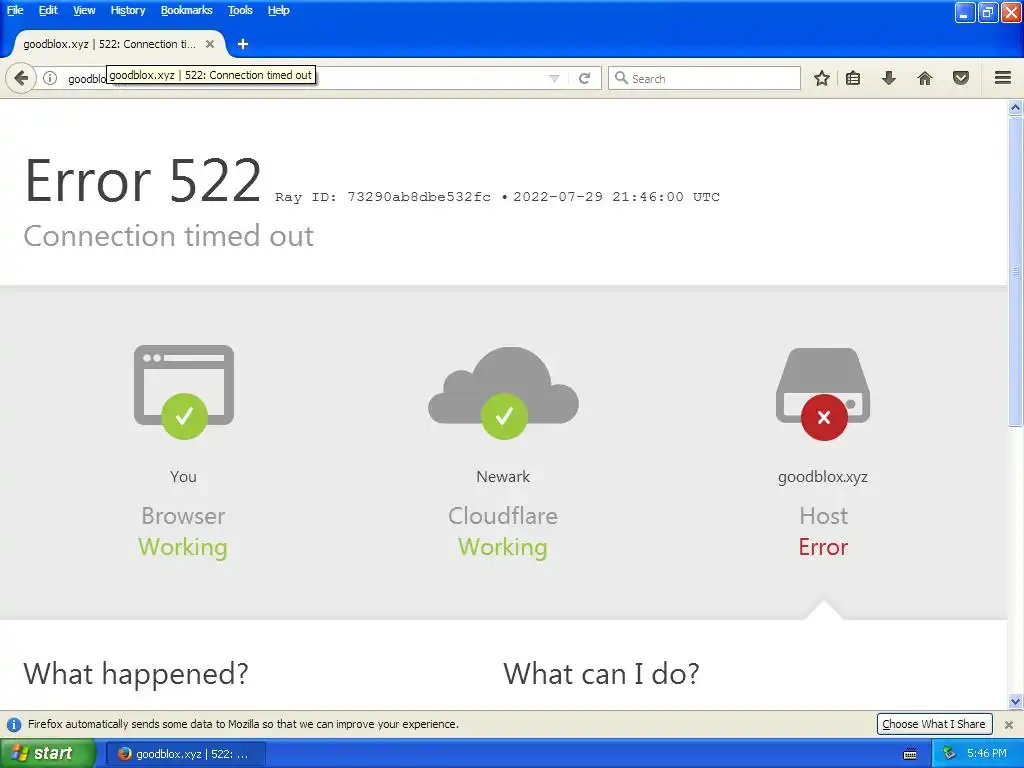Dismiss the Mozilla data notification bar

pos(1009,724)
